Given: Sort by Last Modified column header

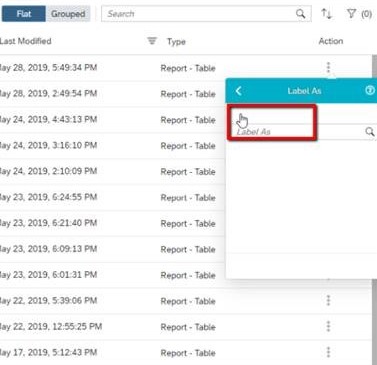Looking at the screenshot, I should click(x=26, y=41).
